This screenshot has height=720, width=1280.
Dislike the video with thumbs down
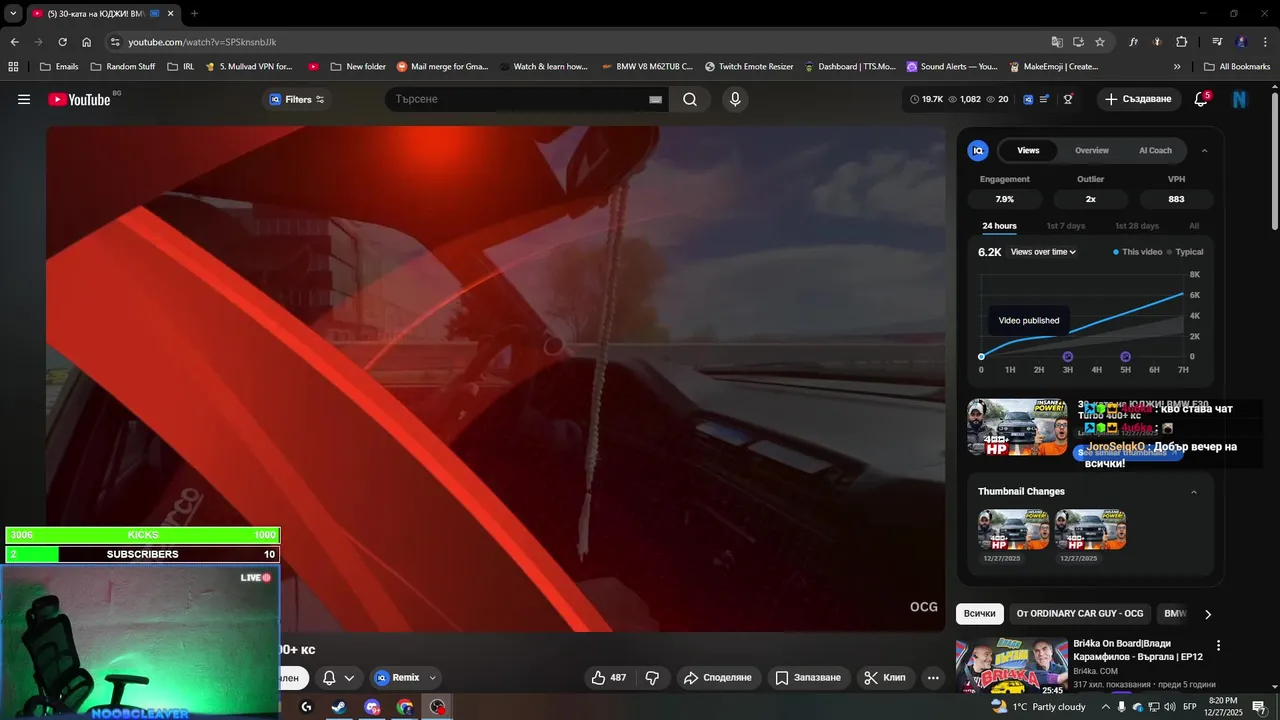652,677
